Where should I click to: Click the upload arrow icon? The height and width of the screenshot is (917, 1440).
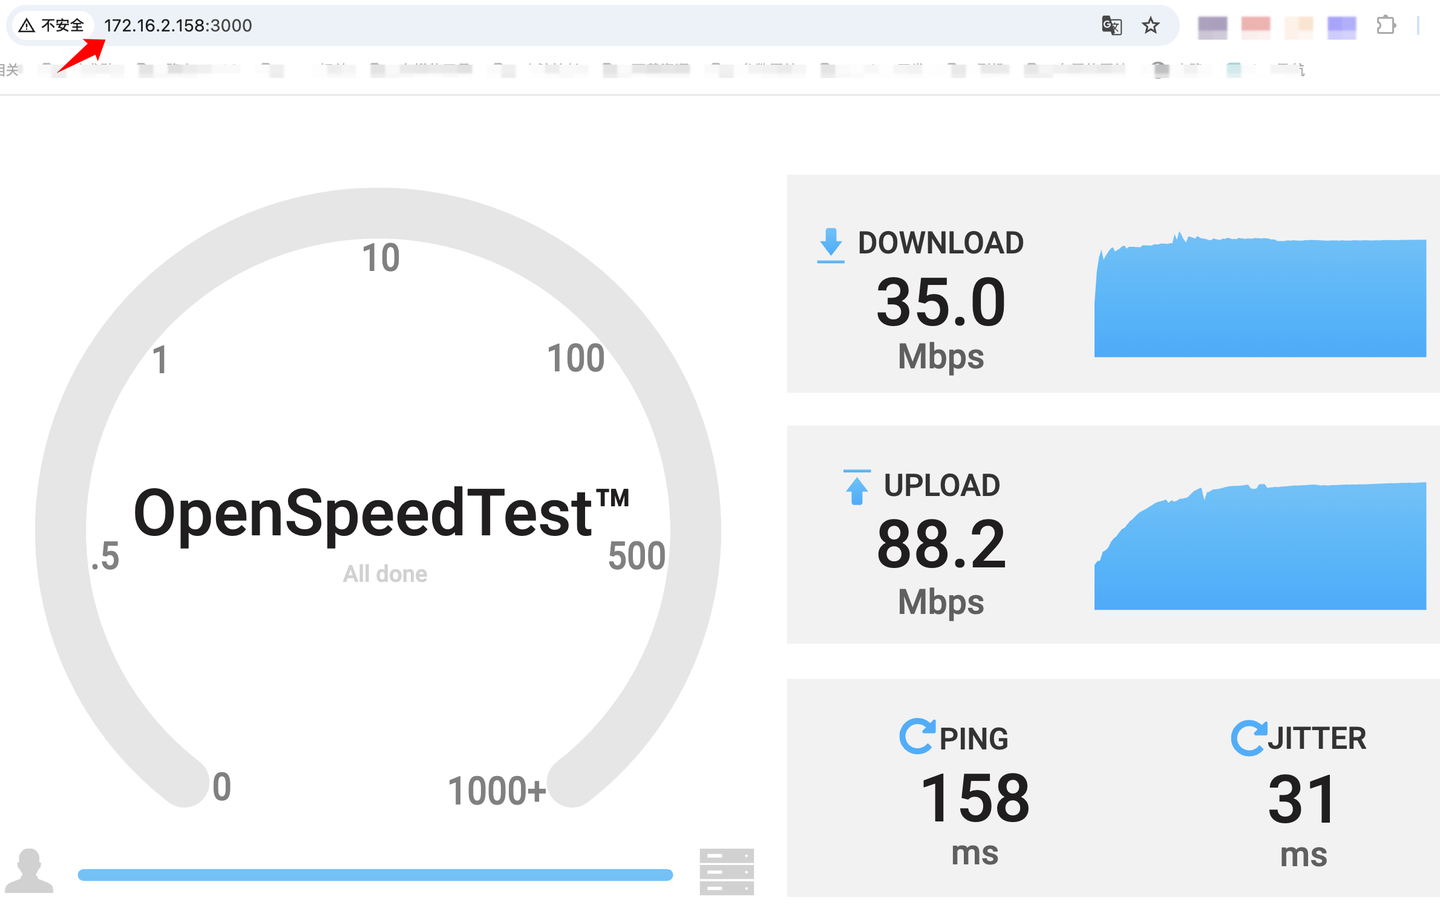(x=857, y=487)
